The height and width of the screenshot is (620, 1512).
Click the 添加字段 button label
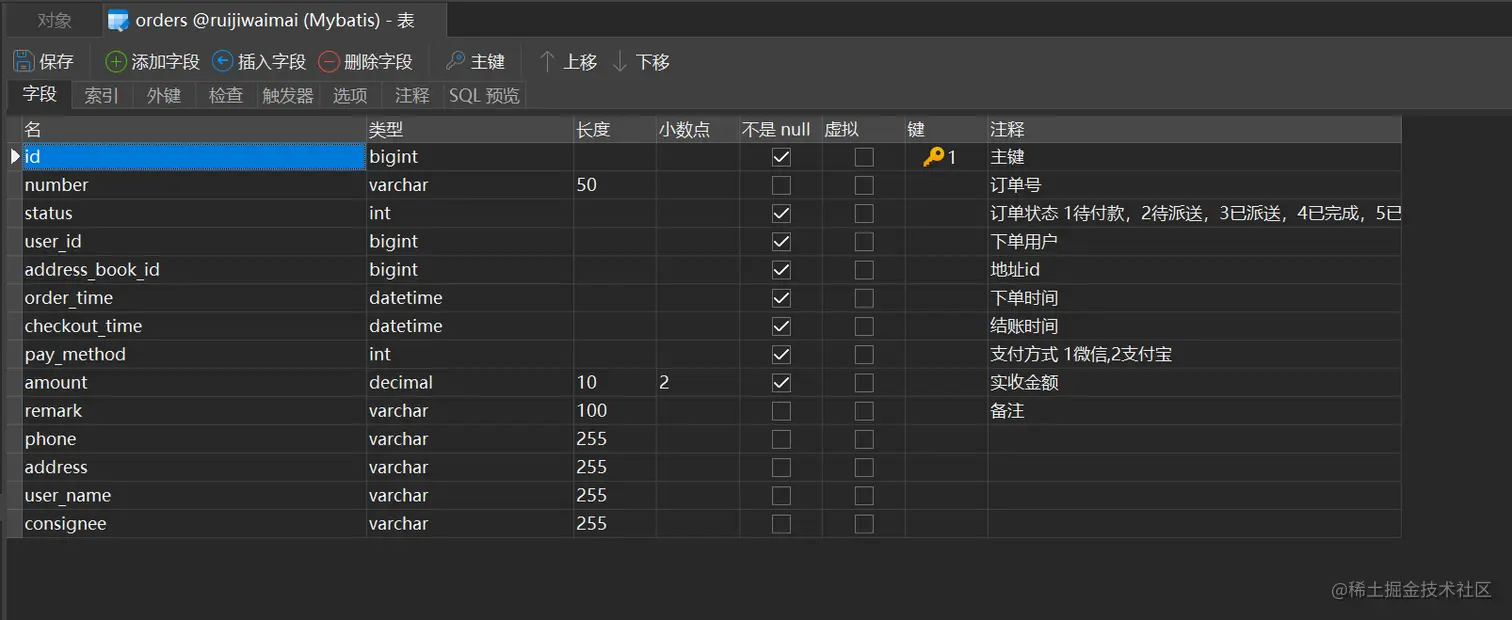click(x=166, y=61)
